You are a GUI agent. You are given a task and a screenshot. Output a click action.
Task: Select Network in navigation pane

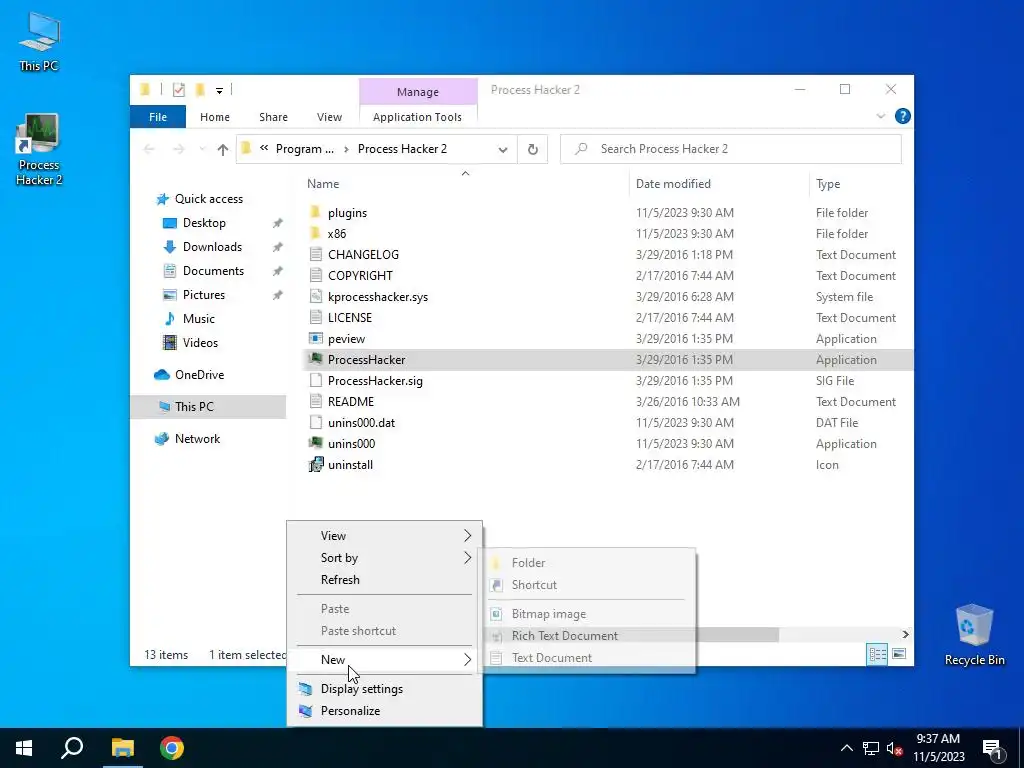(197, 439)
